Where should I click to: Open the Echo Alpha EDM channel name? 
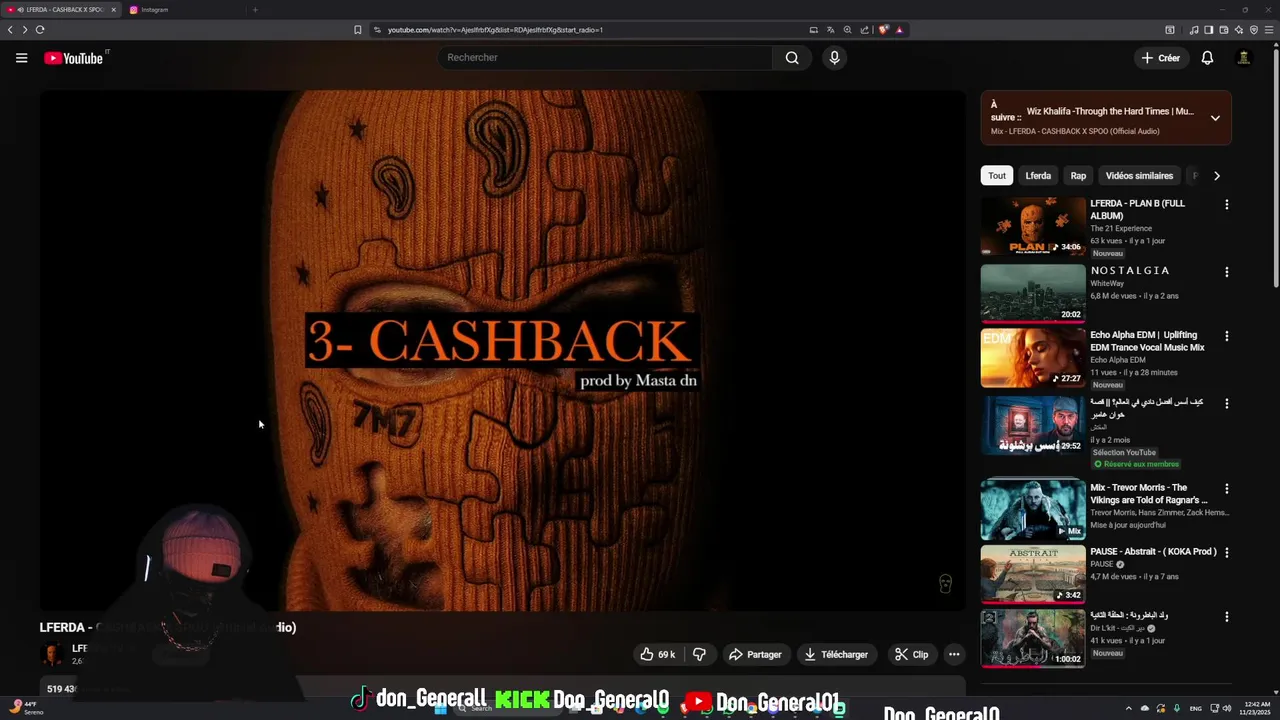(x=1118, y=360)
